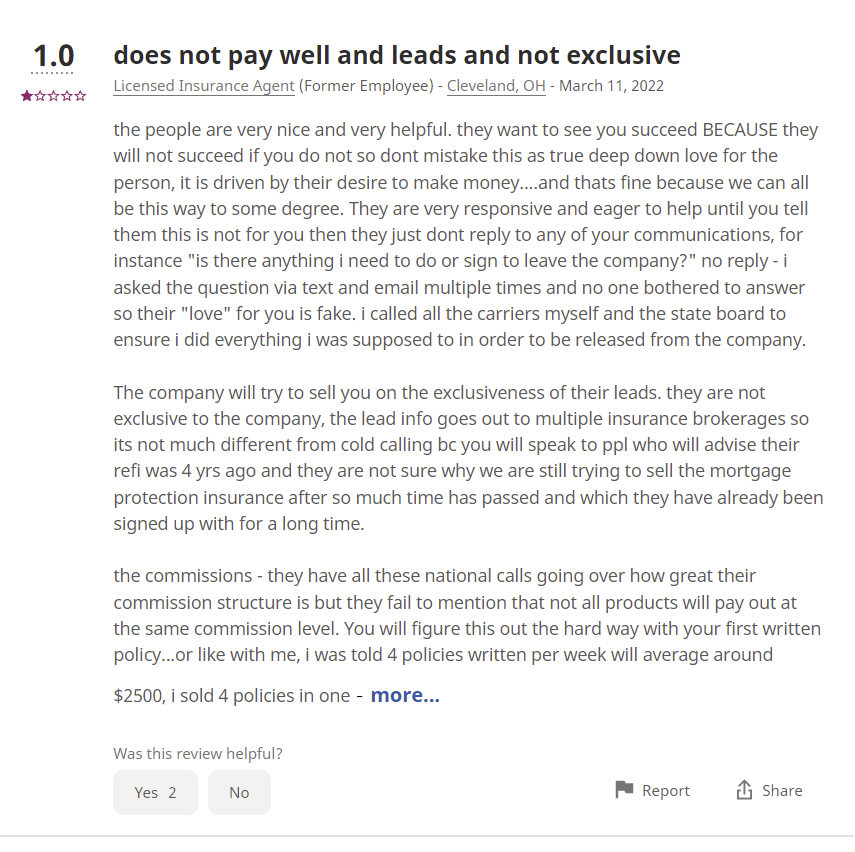Viewport: 855px width, 852px height.
Task: Click the March 11, 2022 review date
Action: tap(611, 86)
